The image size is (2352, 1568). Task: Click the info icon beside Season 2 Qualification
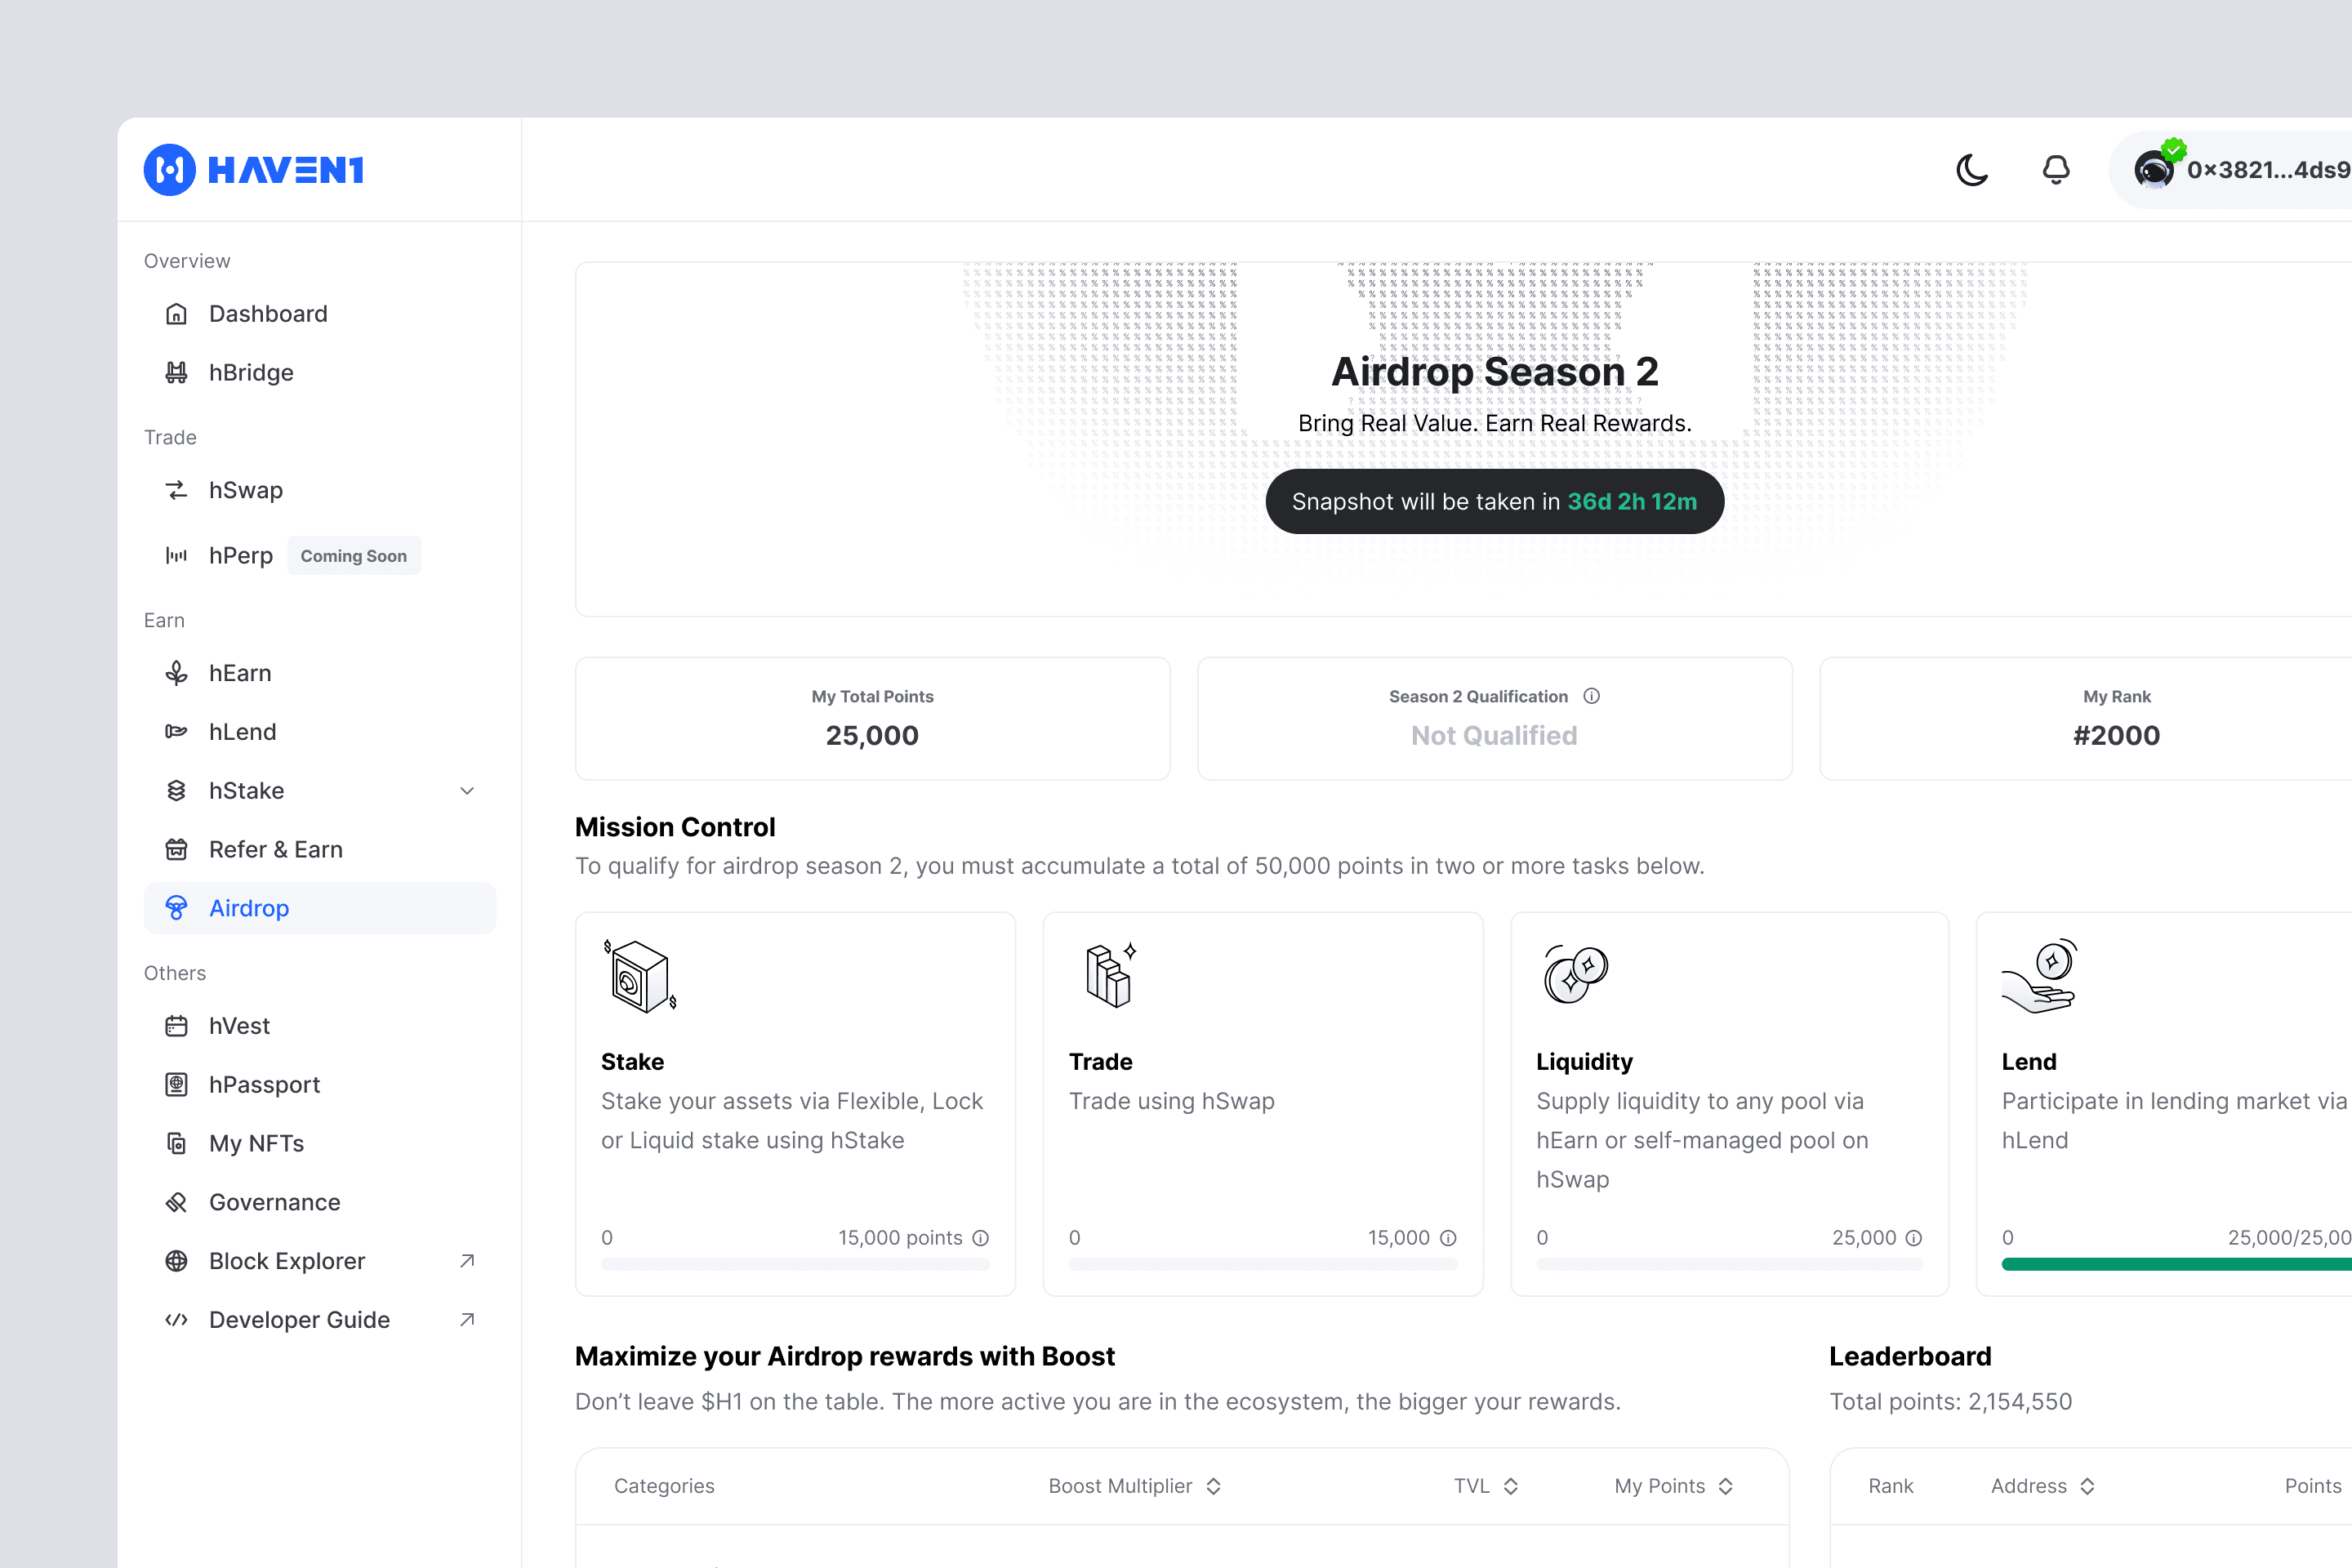click(x=1591, y=696)
